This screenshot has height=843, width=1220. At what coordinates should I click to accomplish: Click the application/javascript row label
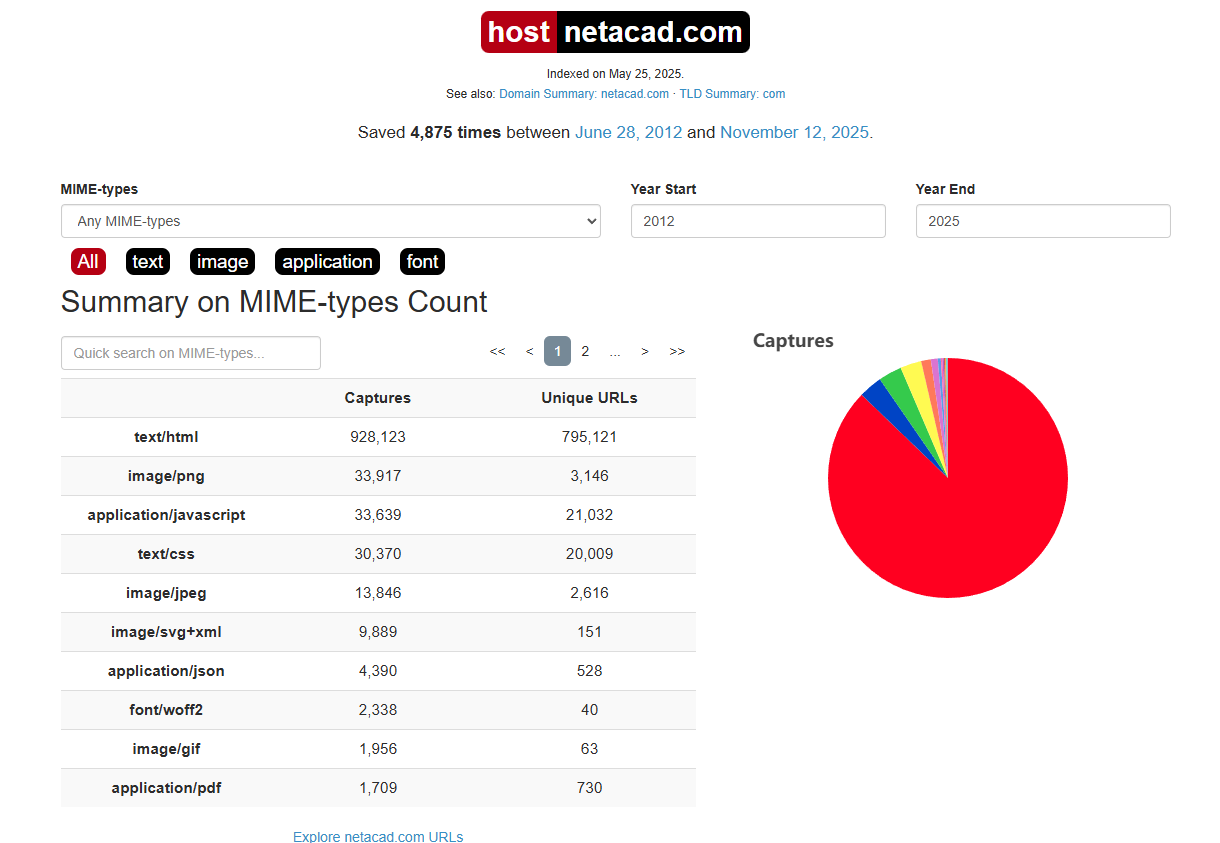tap(166, 515)
